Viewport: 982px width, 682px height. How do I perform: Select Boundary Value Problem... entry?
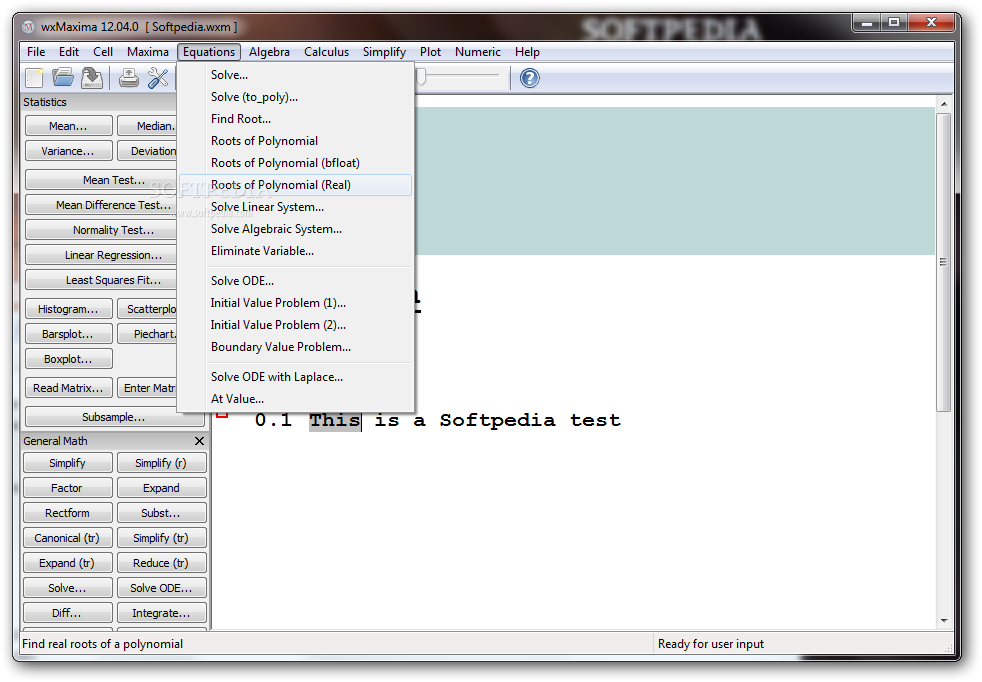tap(295, 346)
